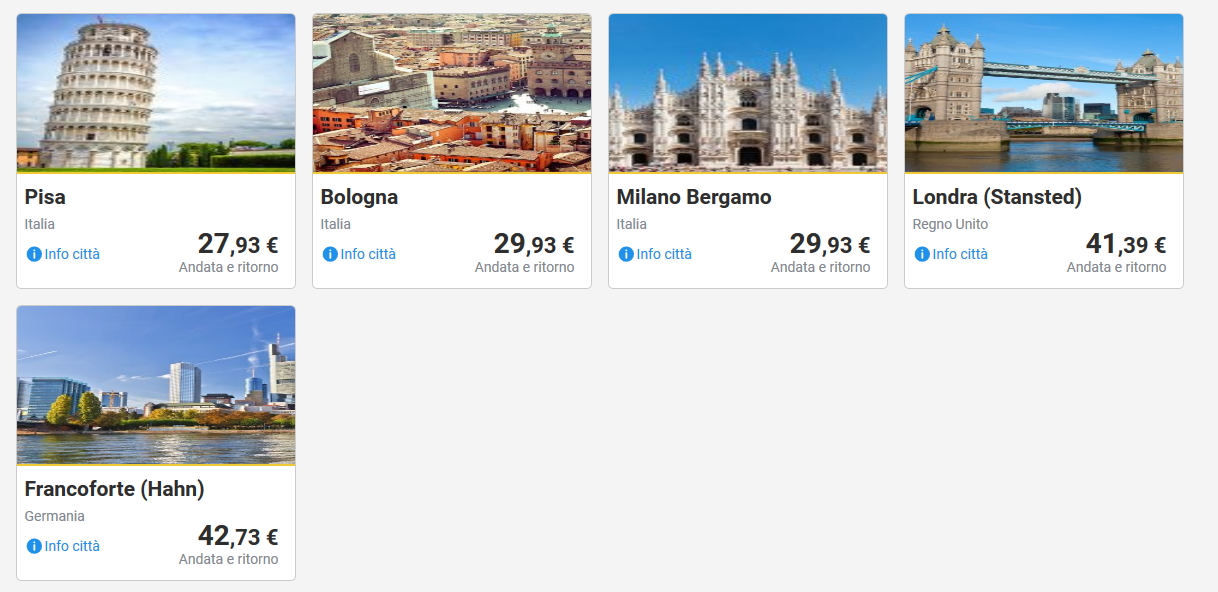Open the Bologna rooftops photo
The image size is (1218, 592).
pos(452,92)
